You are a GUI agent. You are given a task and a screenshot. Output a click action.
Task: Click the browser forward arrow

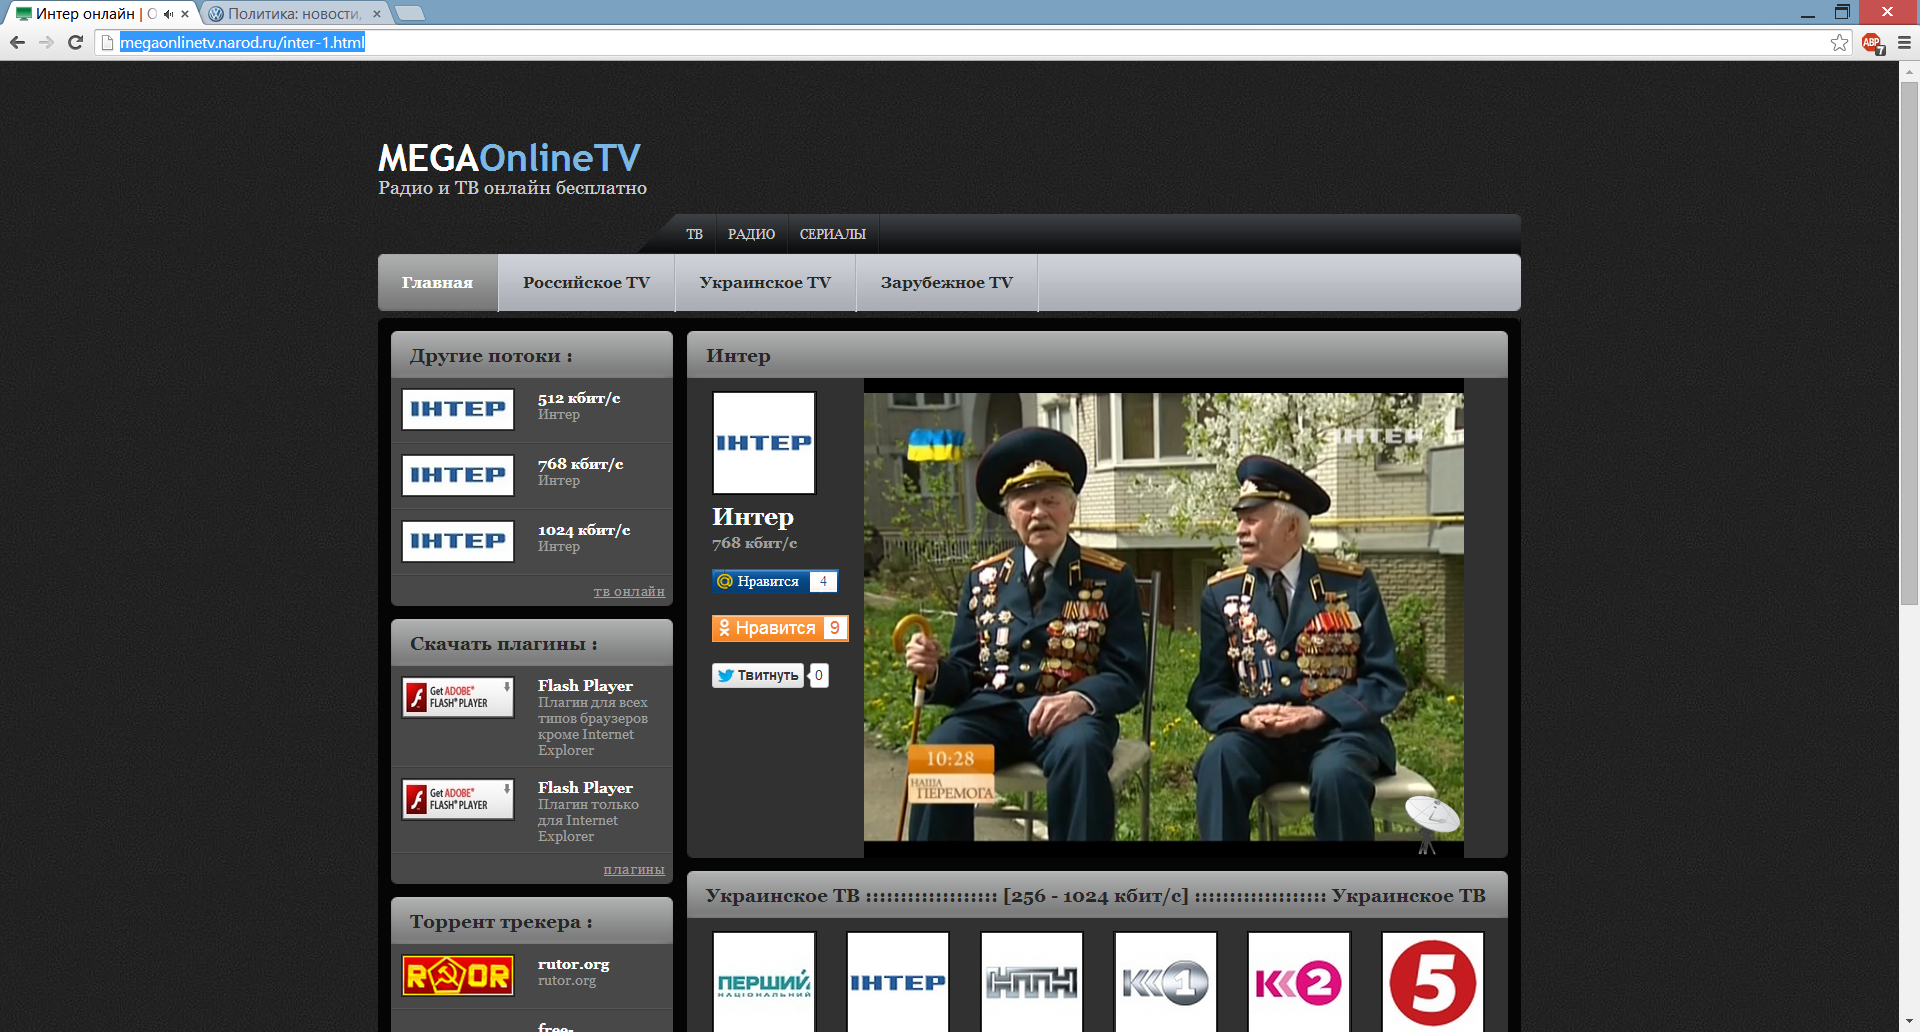coord(46,42)
